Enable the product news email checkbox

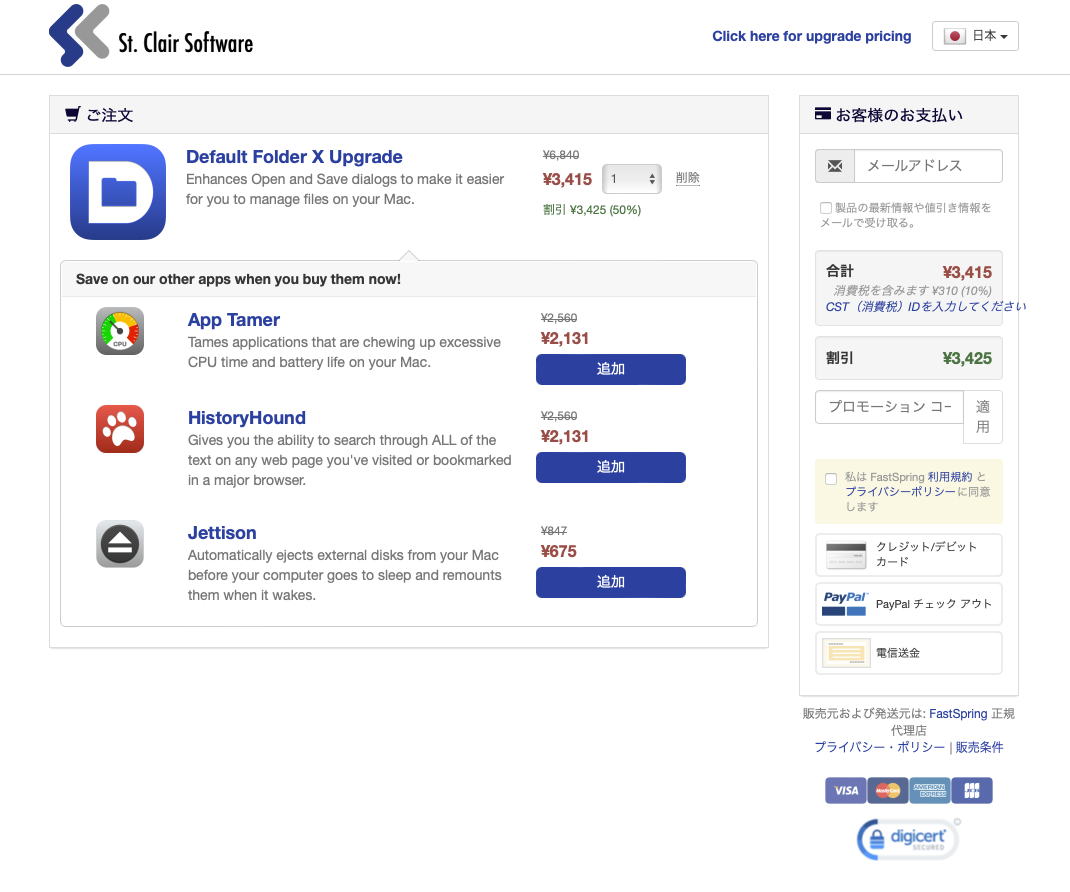[x=826, y=208]
